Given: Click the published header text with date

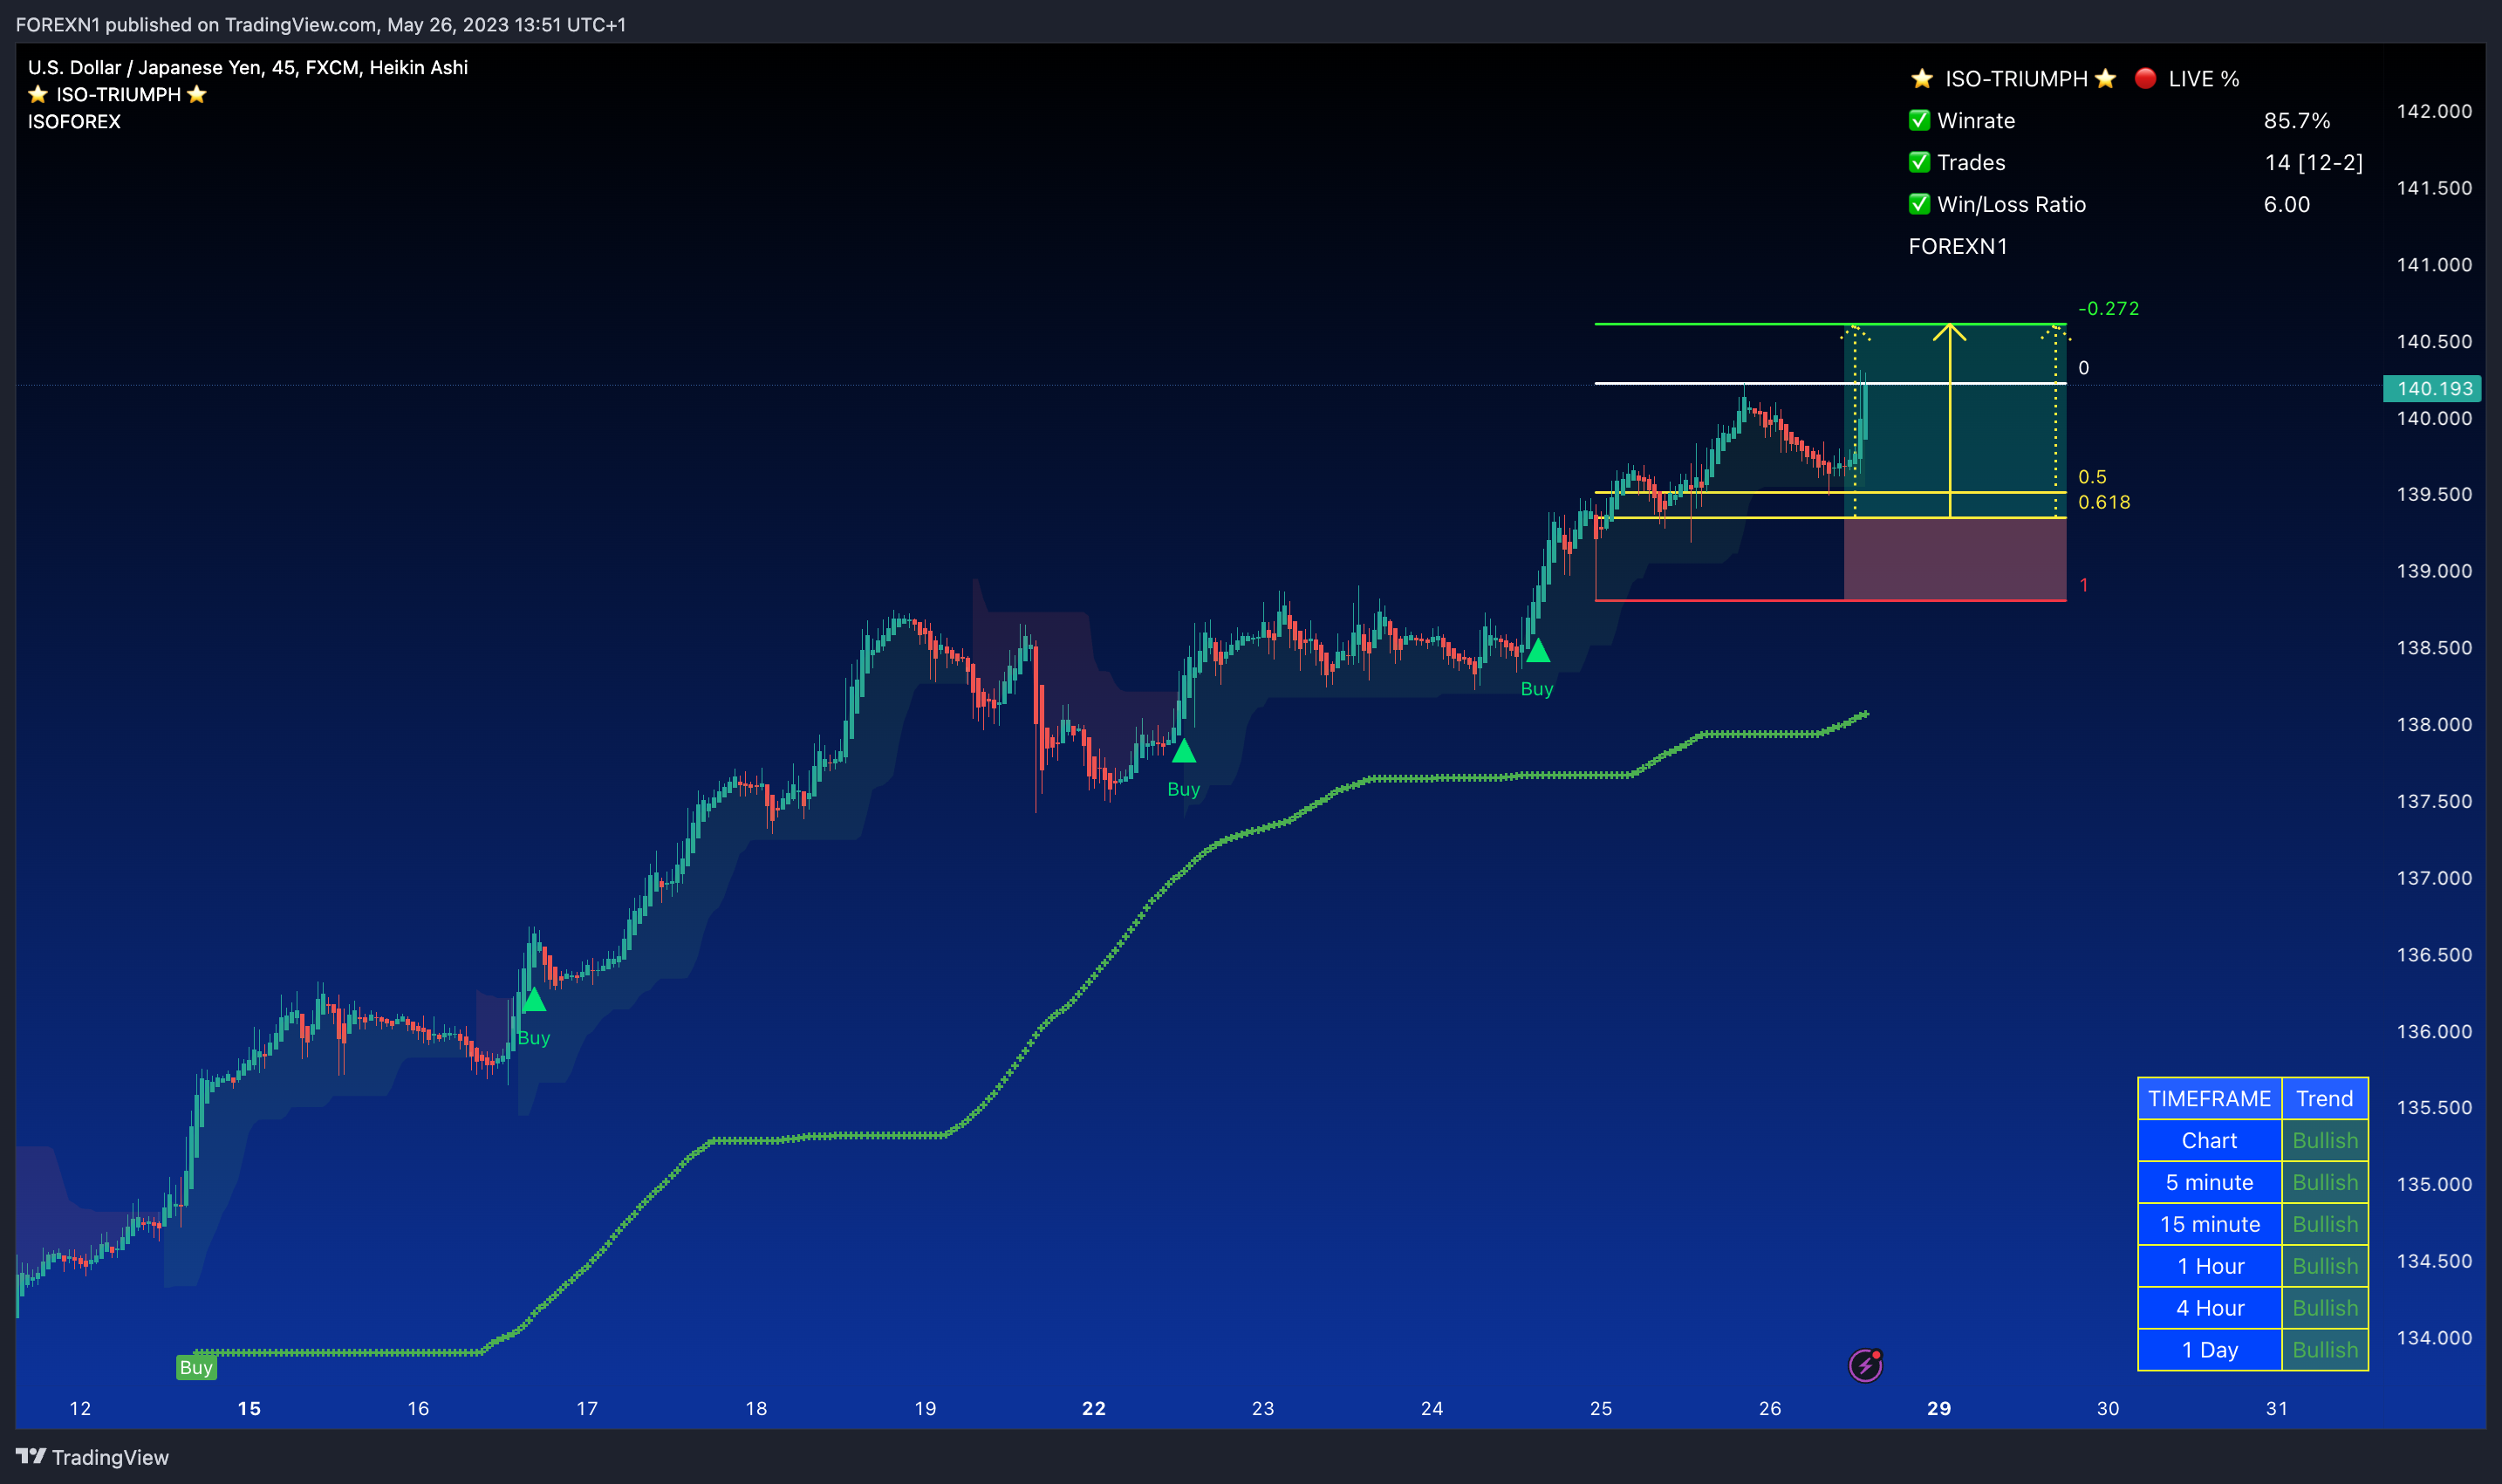Looking at the screenshot, I should point(321,24).
